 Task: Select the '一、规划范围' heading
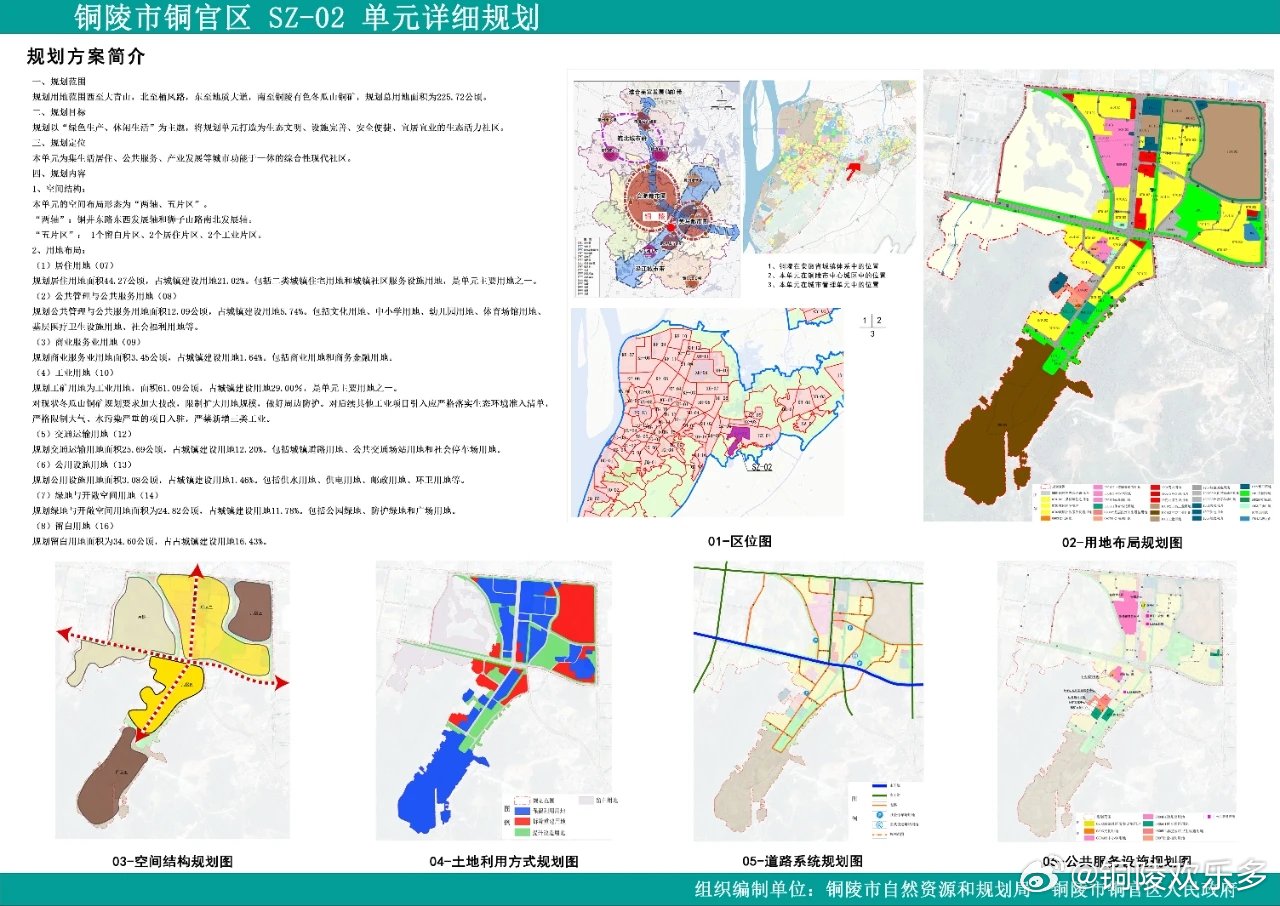tap(61, 81)
